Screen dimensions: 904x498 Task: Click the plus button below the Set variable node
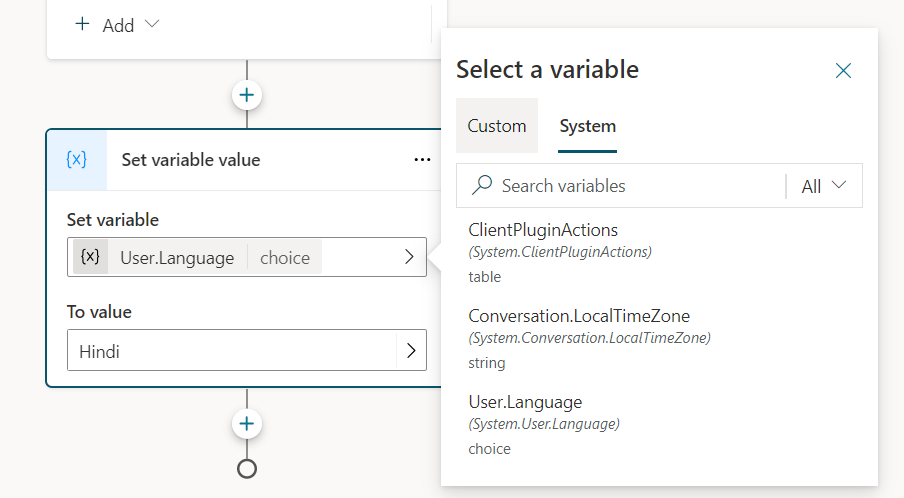click(x=247, y=424)
